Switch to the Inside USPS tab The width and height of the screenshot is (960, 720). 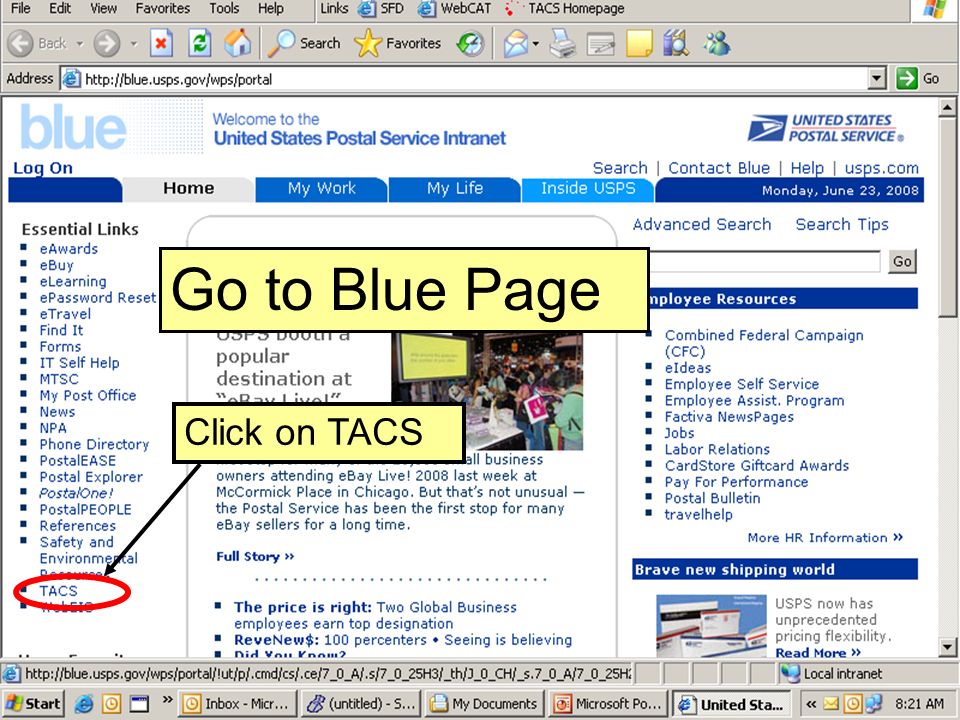(588, 189)
